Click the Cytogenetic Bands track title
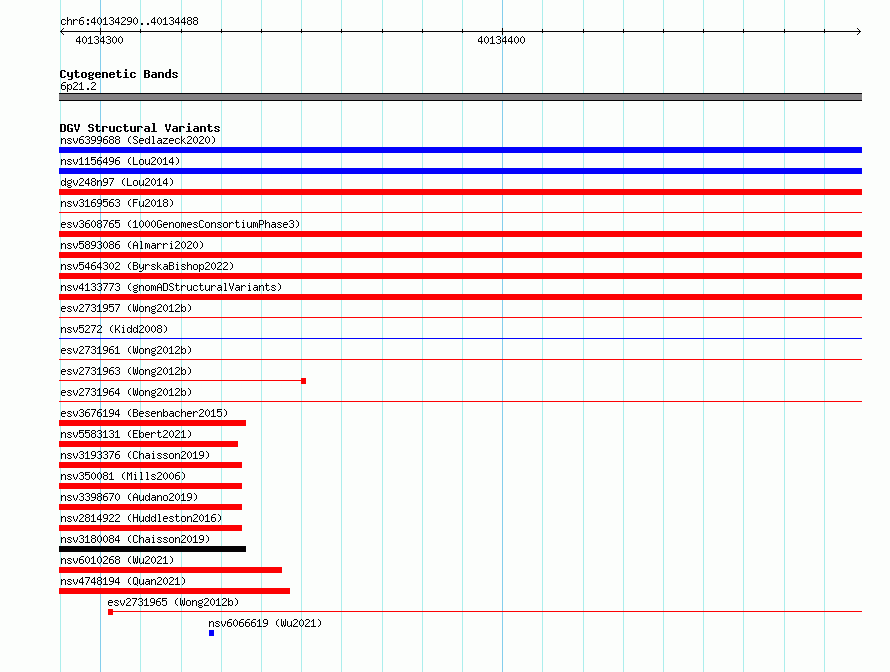Screen dimensions: 890x672 (x=119, y=74)
